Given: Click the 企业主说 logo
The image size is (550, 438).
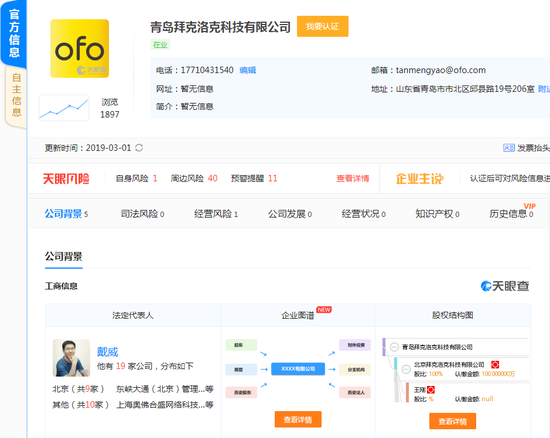Looking at the screenshot, I should 420,179.
